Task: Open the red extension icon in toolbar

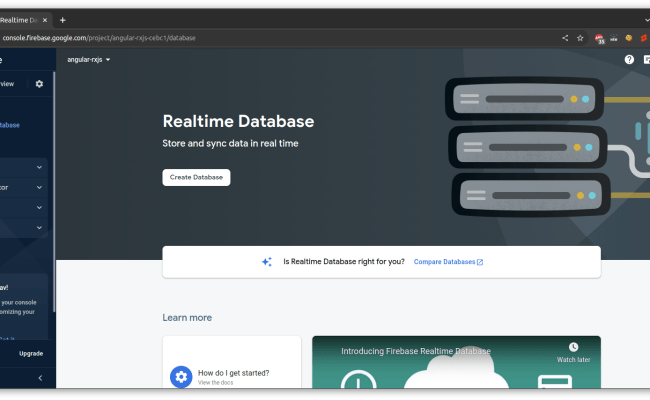Action: click(x=644, y=38)
